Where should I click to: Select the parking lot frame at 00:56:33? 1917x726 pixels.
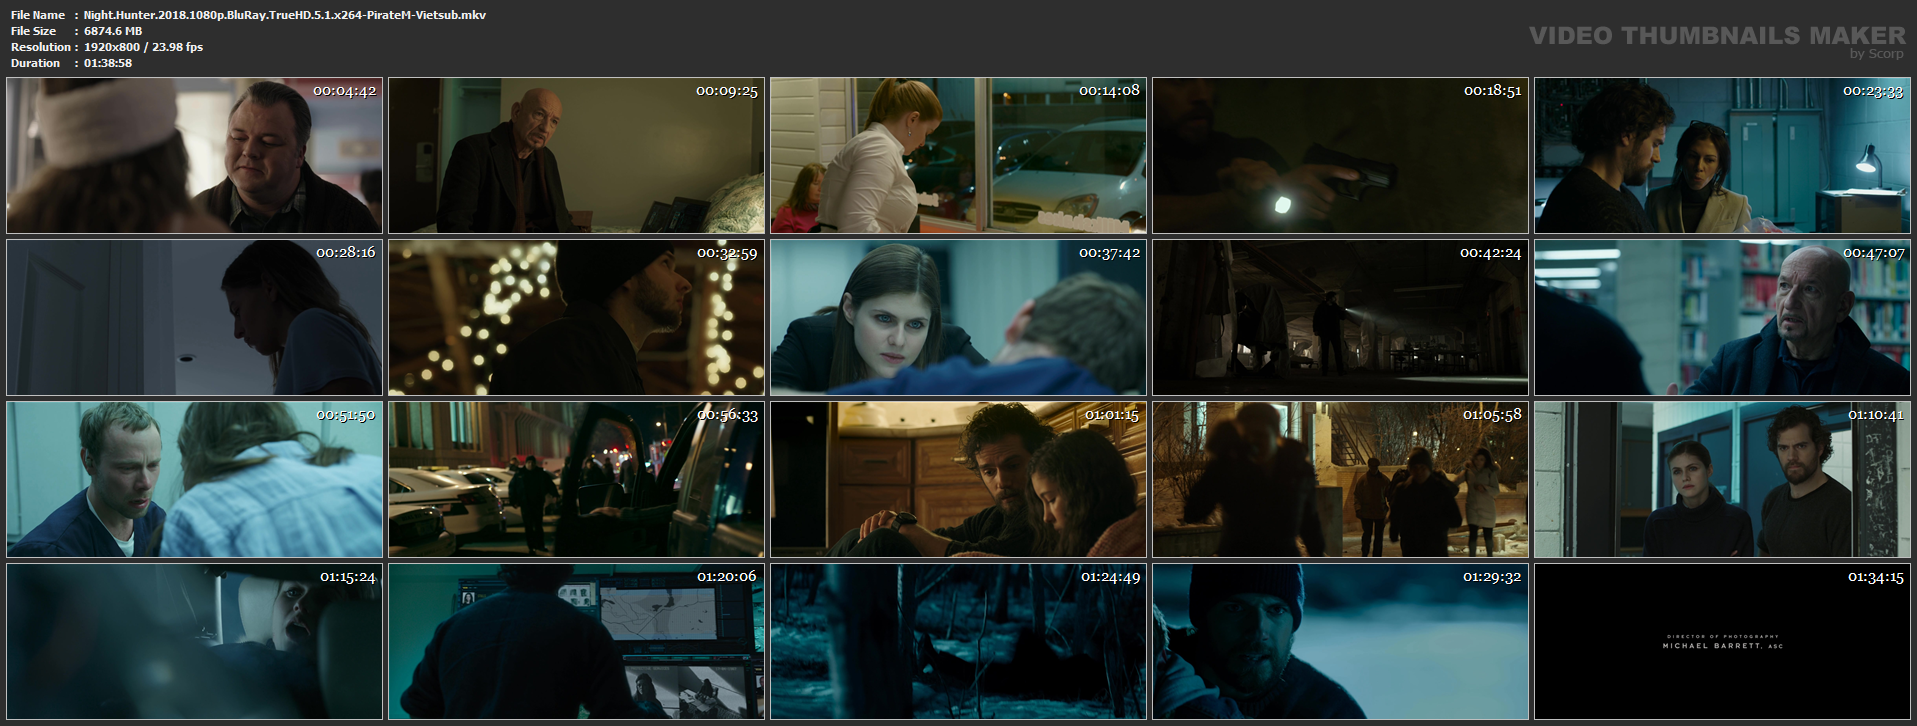pyautogui.click(x=576, y=479)
